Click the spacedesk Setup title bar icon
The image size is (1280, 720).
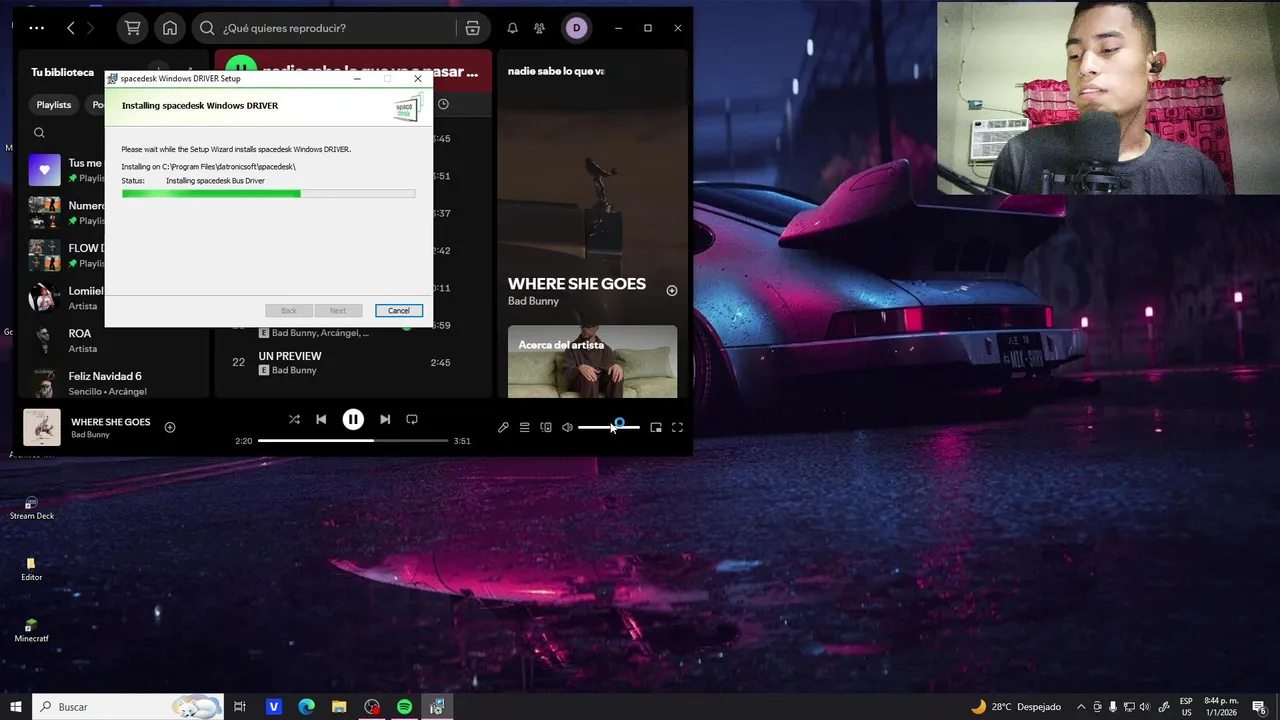coord(113,78)
